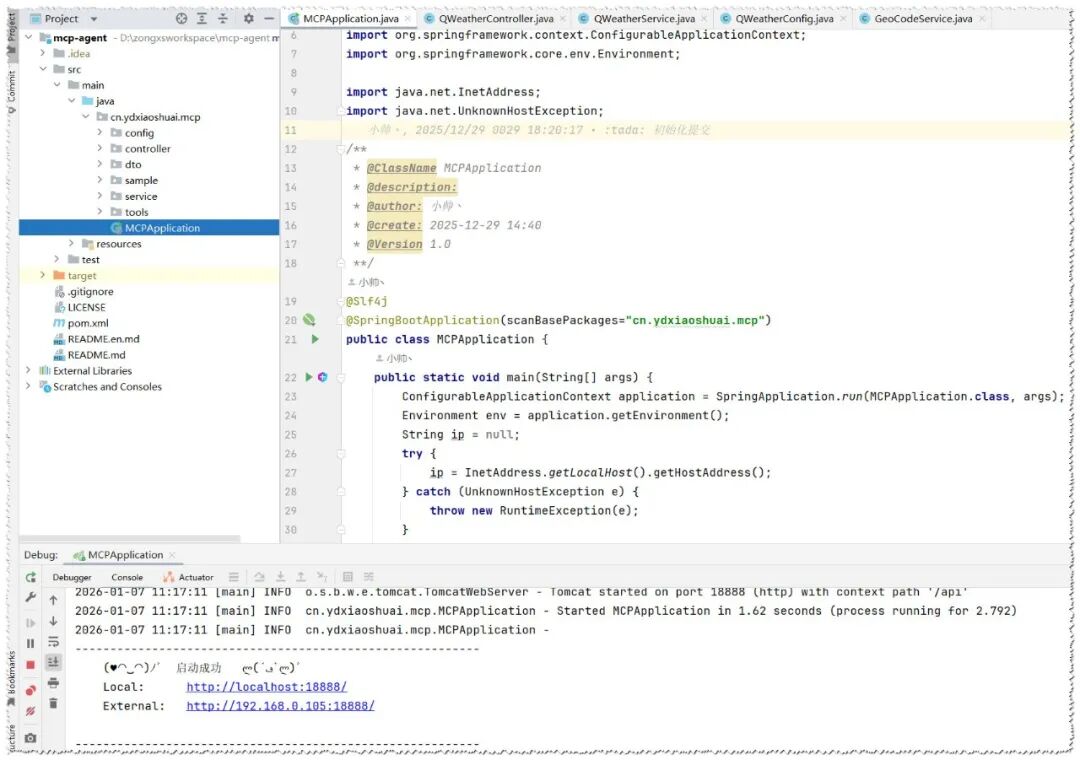Click Spring bean gutter icon line 20
This screenshot has height=760, width=1080.
(x=309, y=320)
